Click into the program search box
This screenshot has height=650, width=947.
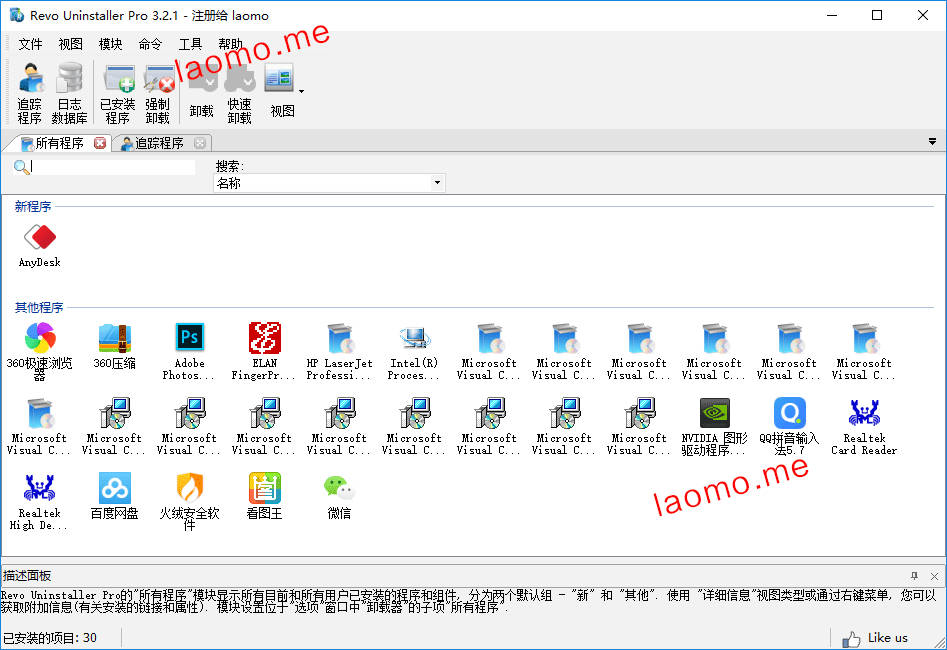[114, 167]
